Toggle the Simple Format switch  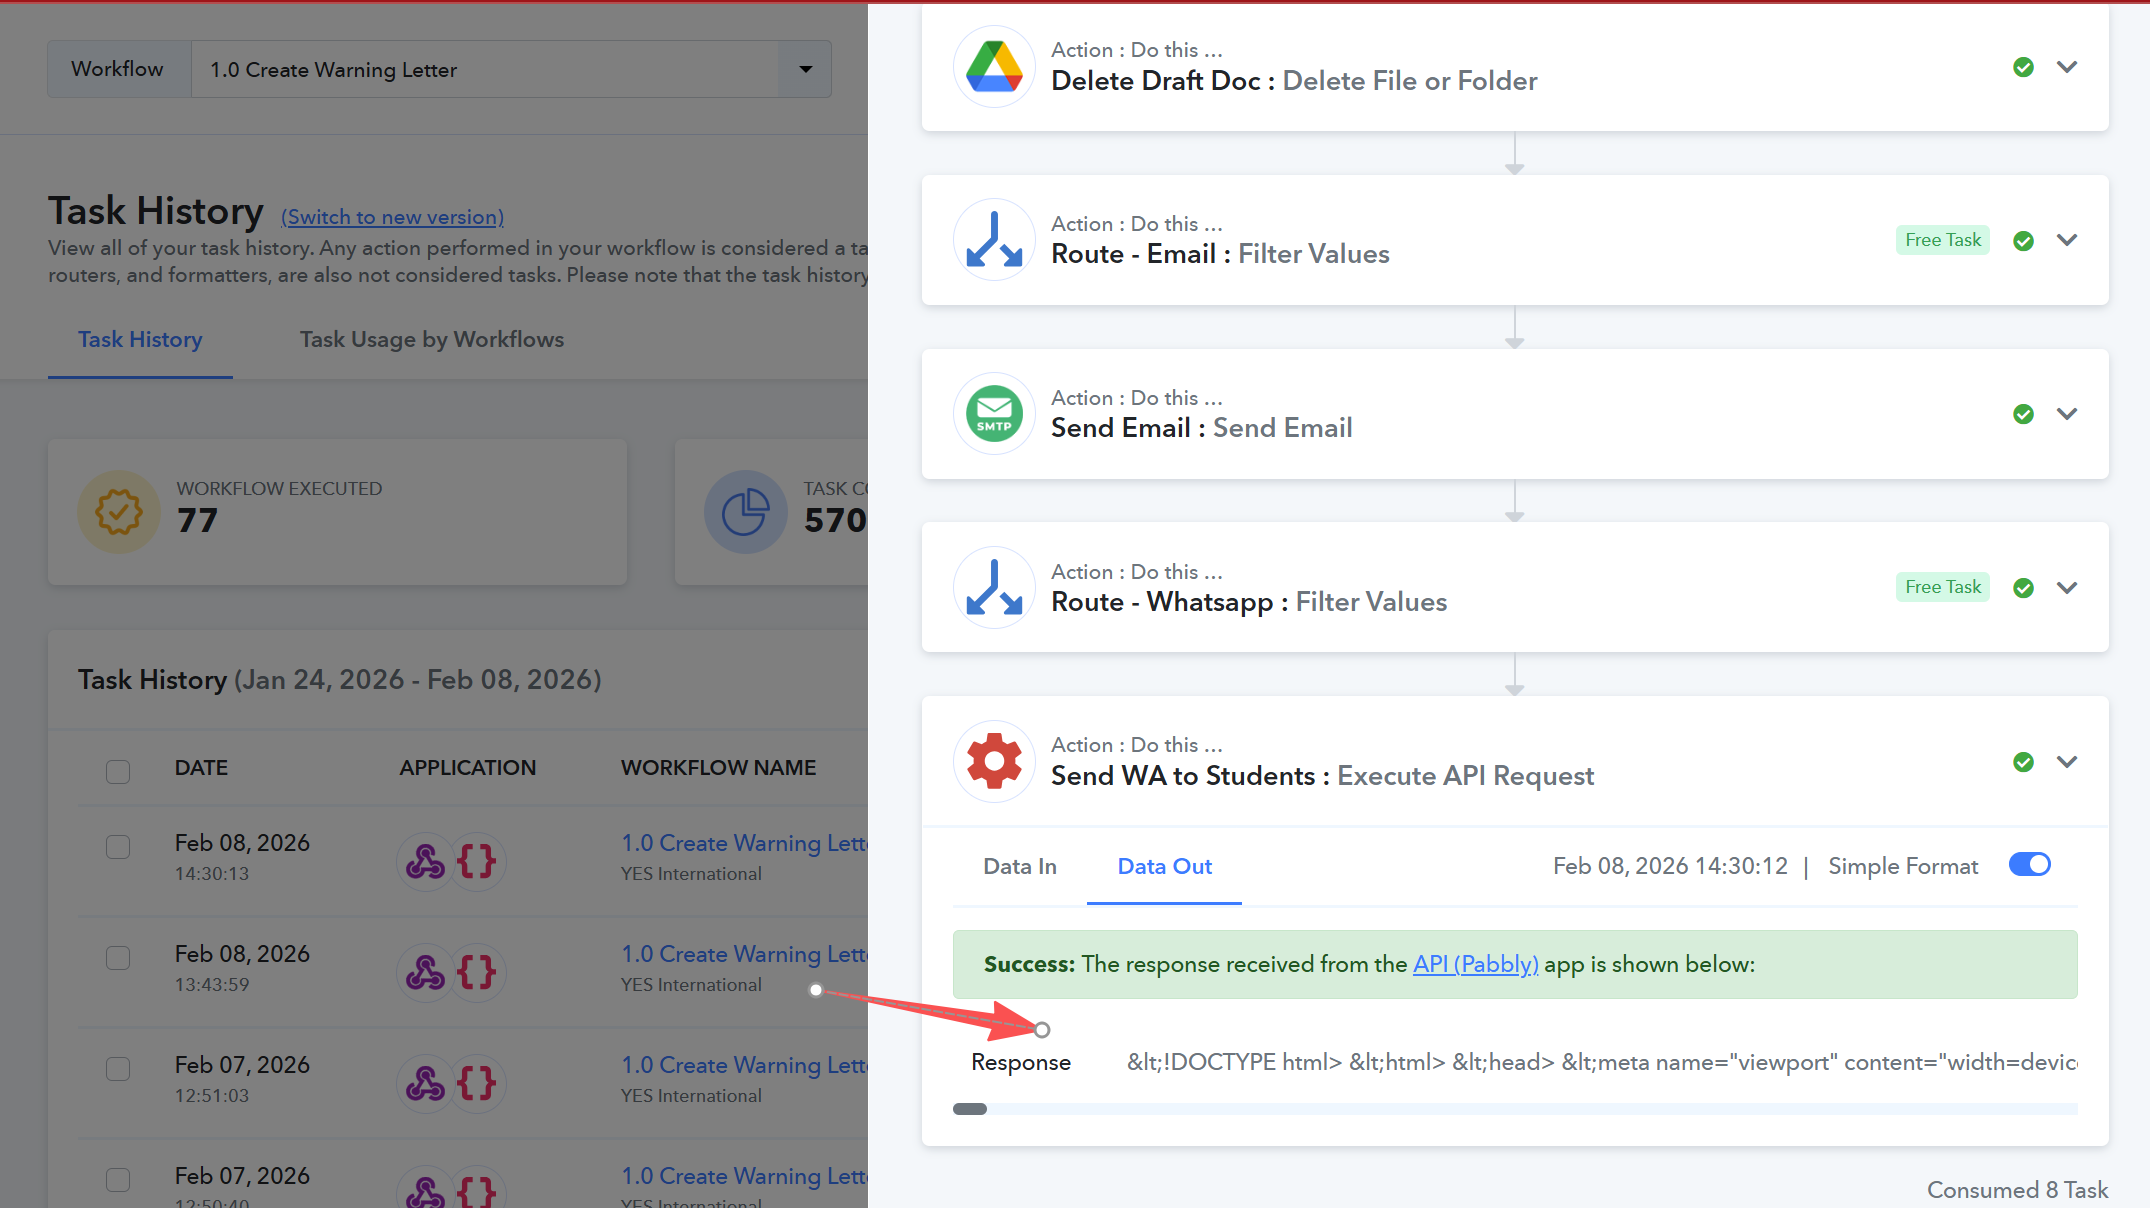point(2029,865)
